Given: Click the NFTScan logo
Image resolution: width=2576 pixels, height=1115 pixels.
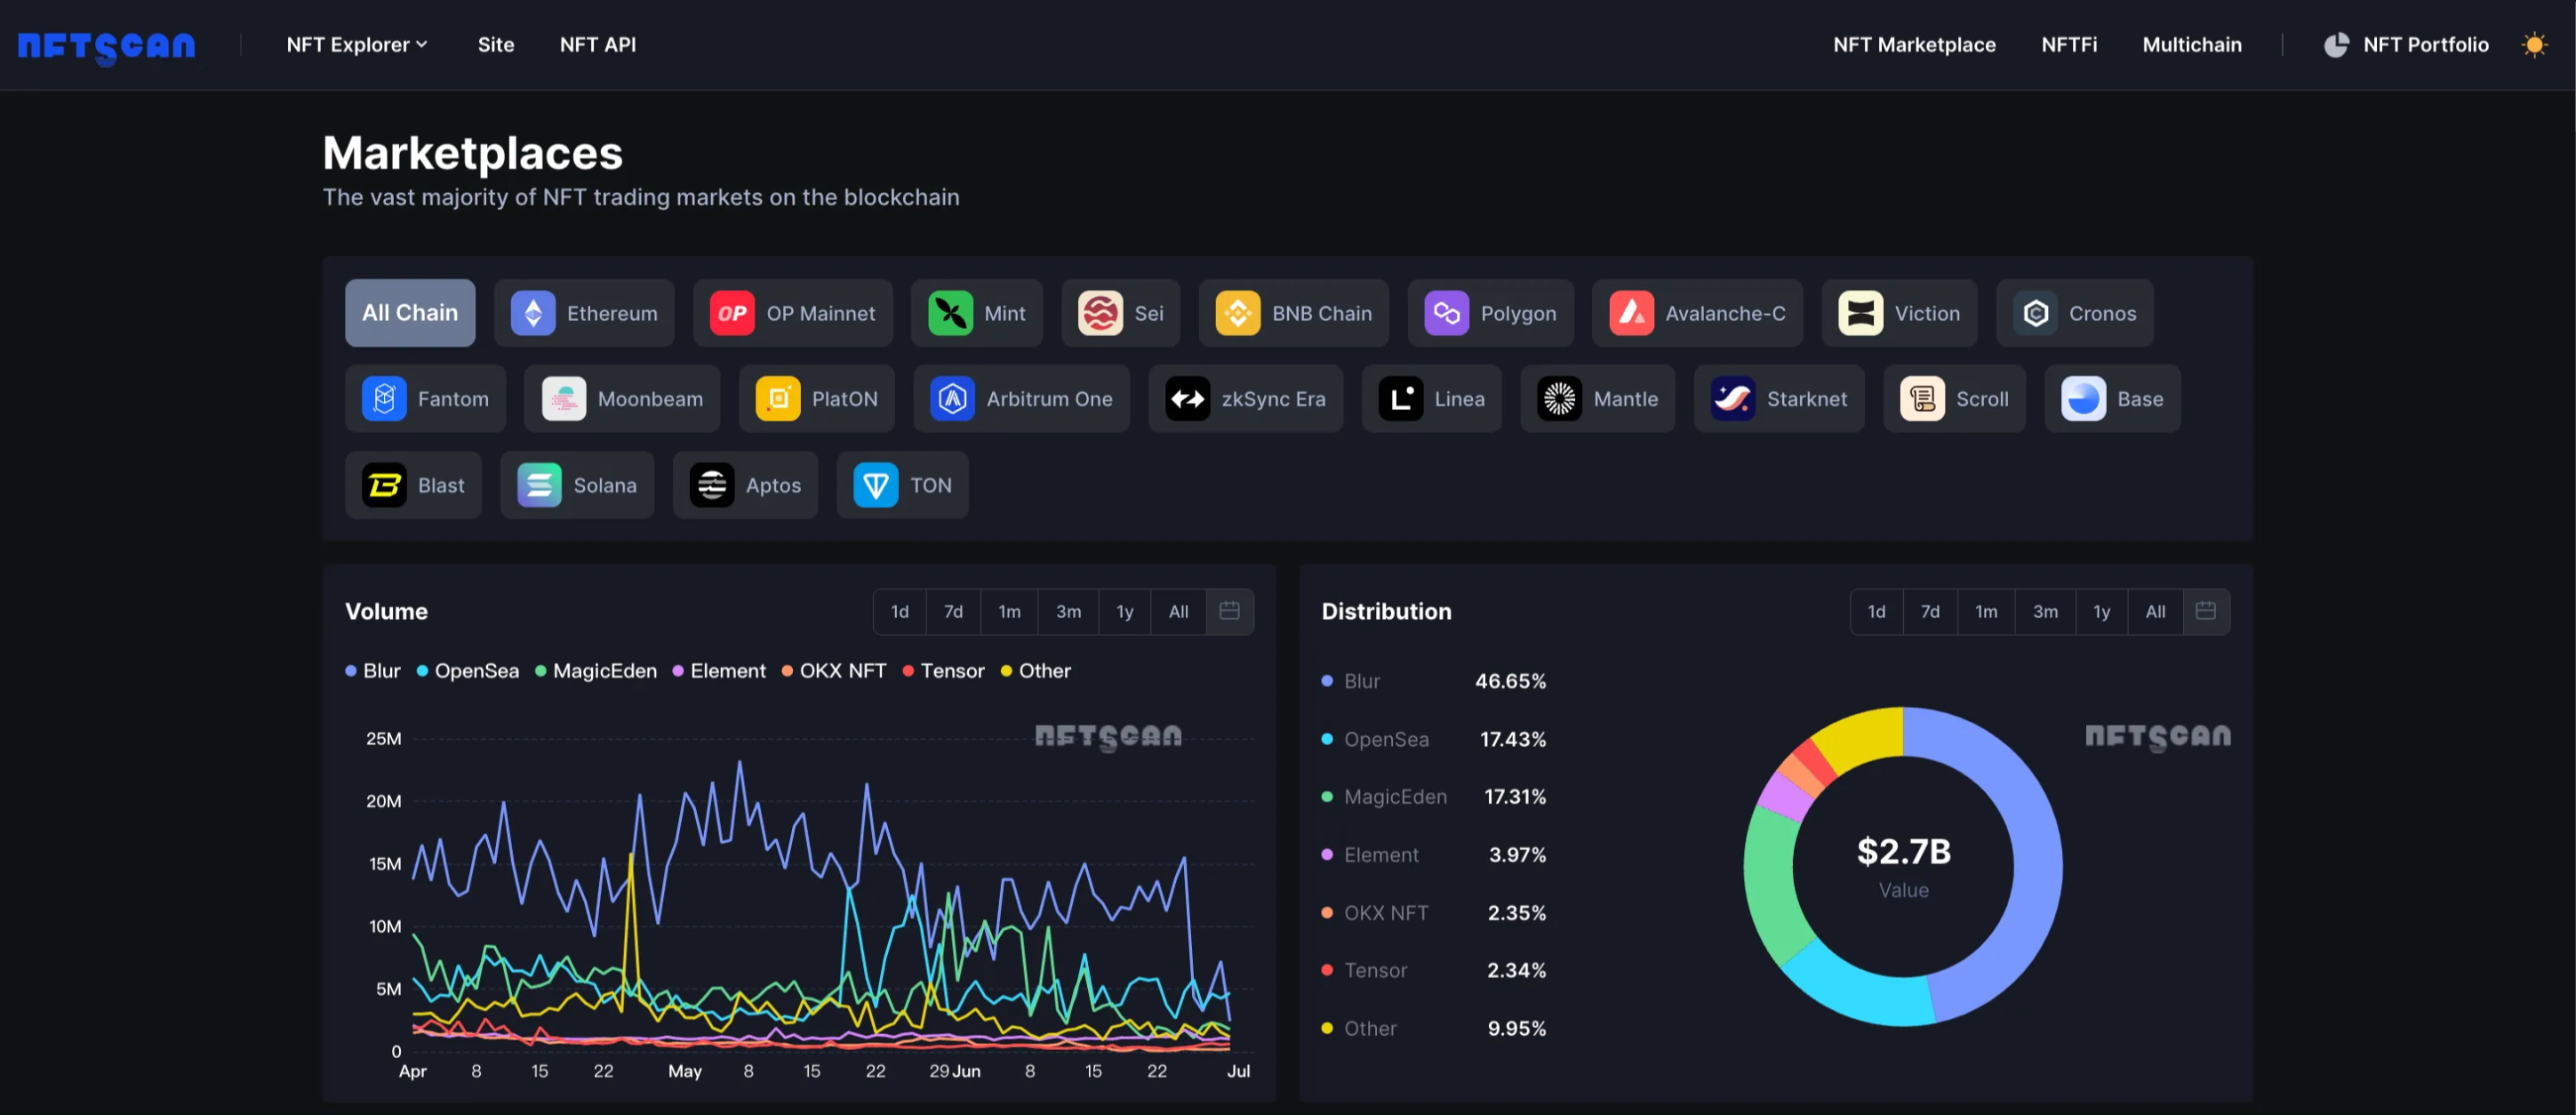Looking at the screenshot, I should pos(107,46).
